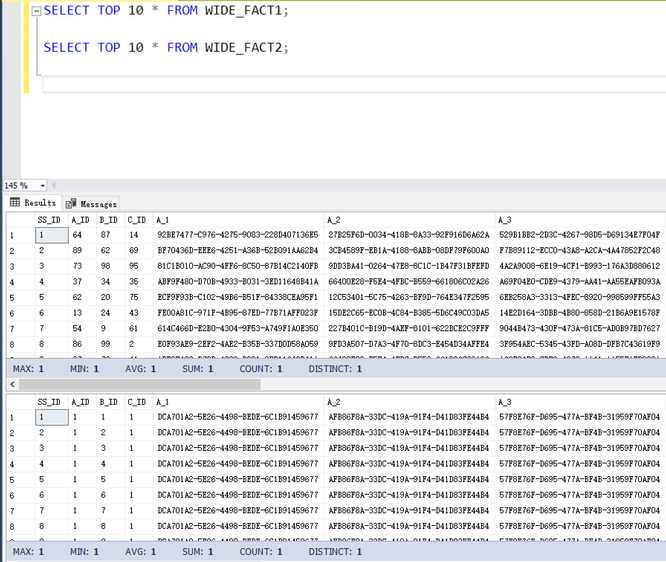Click WIDE_FACT2 in the second query line
The height and width of the screenshot is (562, 666).
(244, 48)
